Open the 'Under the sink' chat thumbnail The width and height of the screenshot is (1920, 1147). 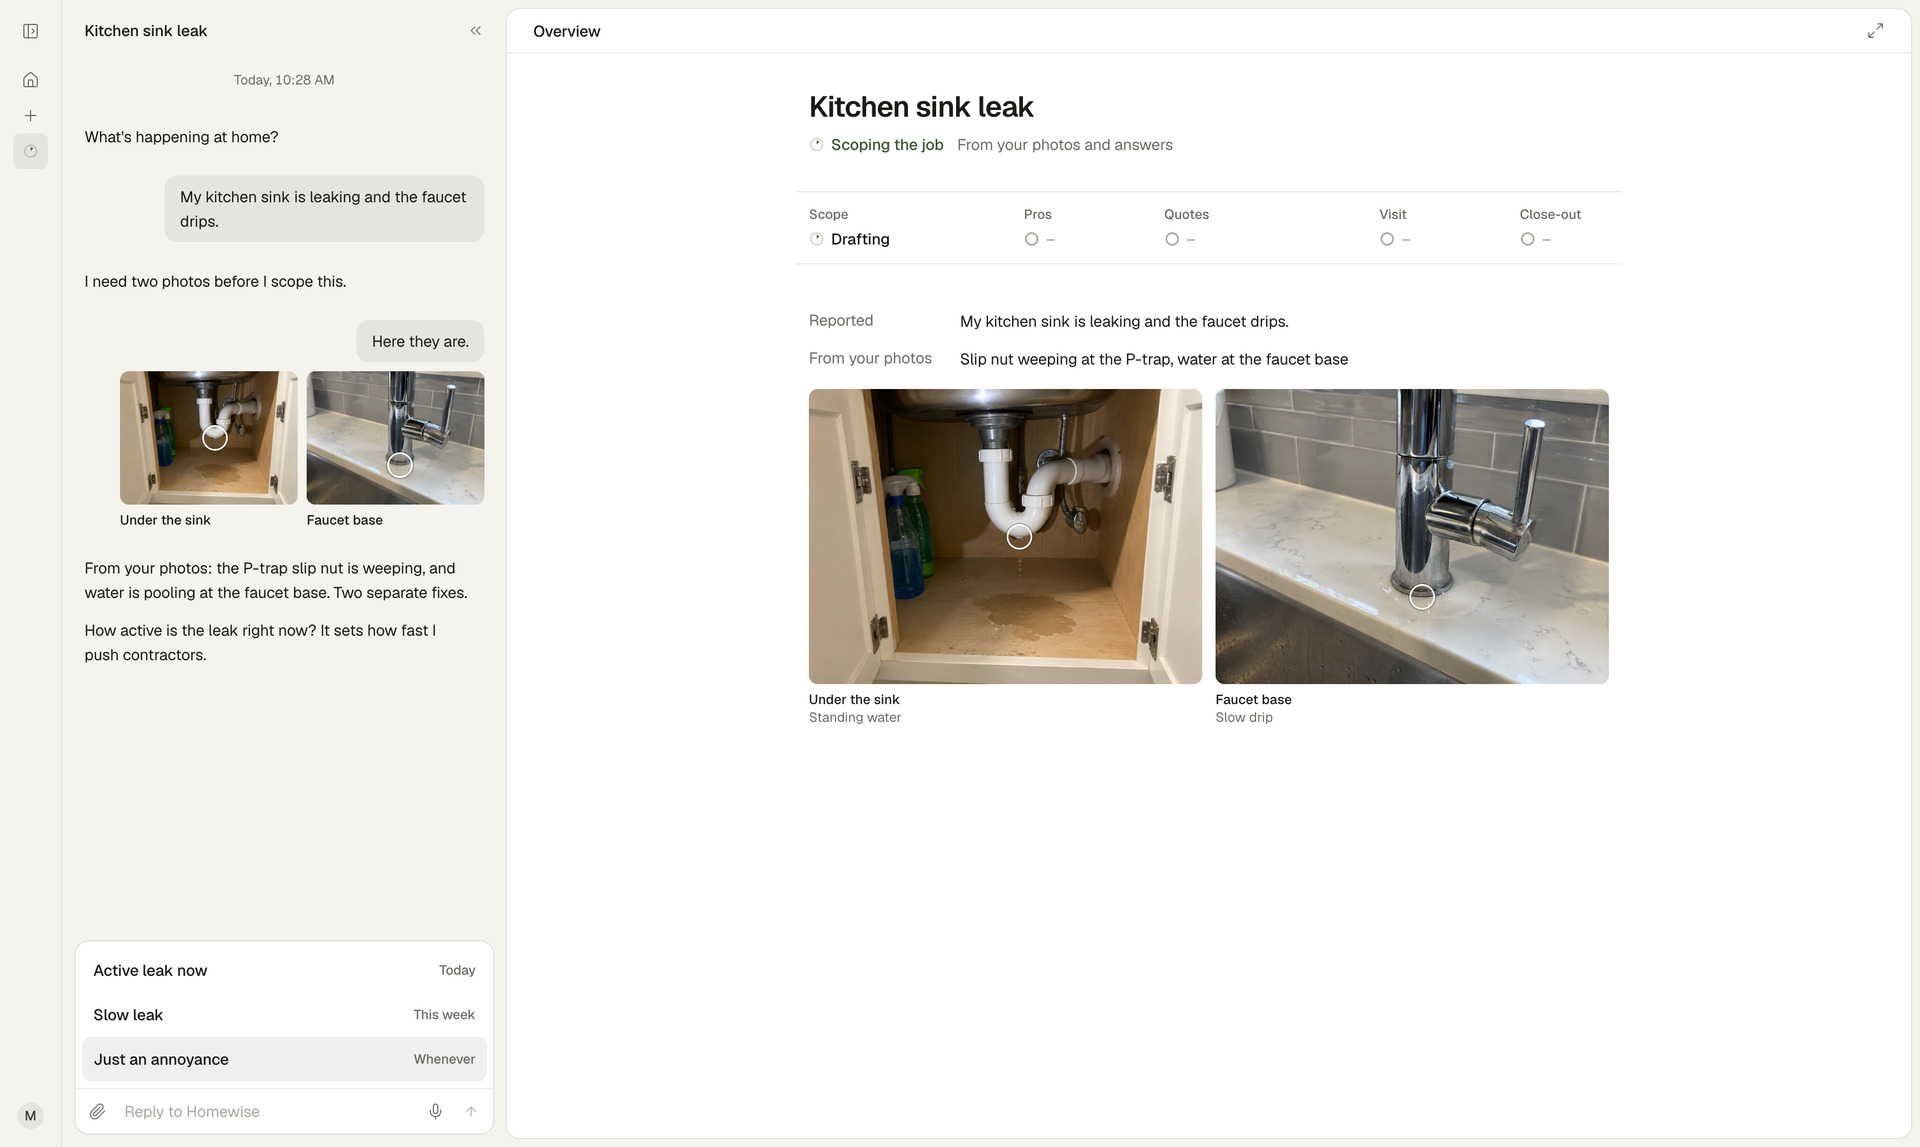(208, 438)
